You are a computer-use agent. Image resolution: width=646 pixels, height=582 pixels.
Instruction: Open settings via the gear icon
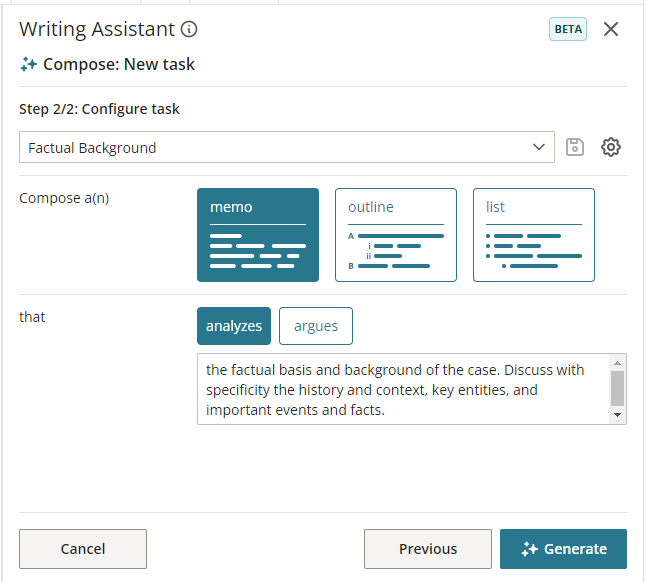click(x=611, y=147)
